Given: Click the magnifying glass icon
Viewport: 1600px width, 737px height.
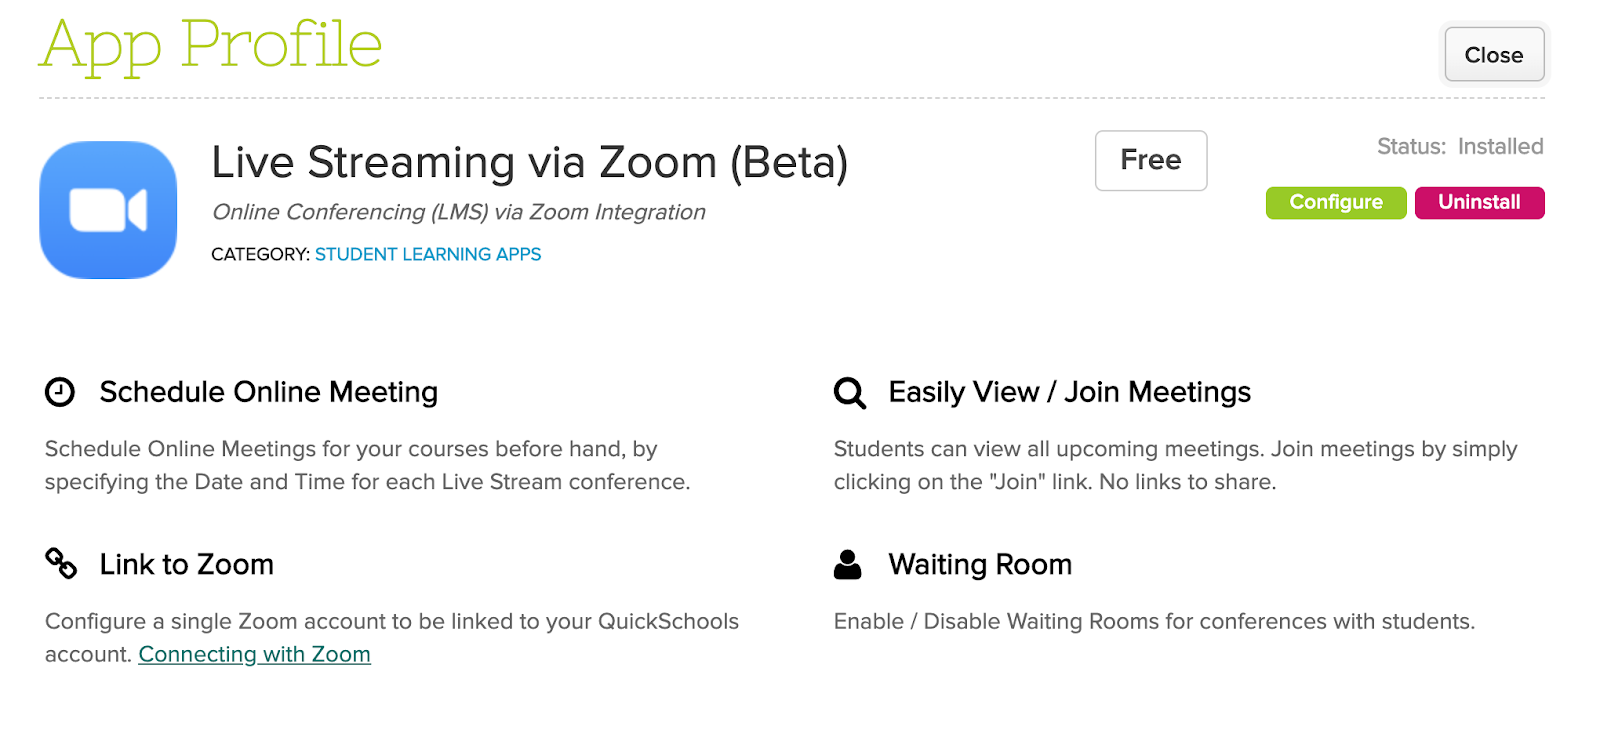Looking at the screenshot, I should pos(850,393).
